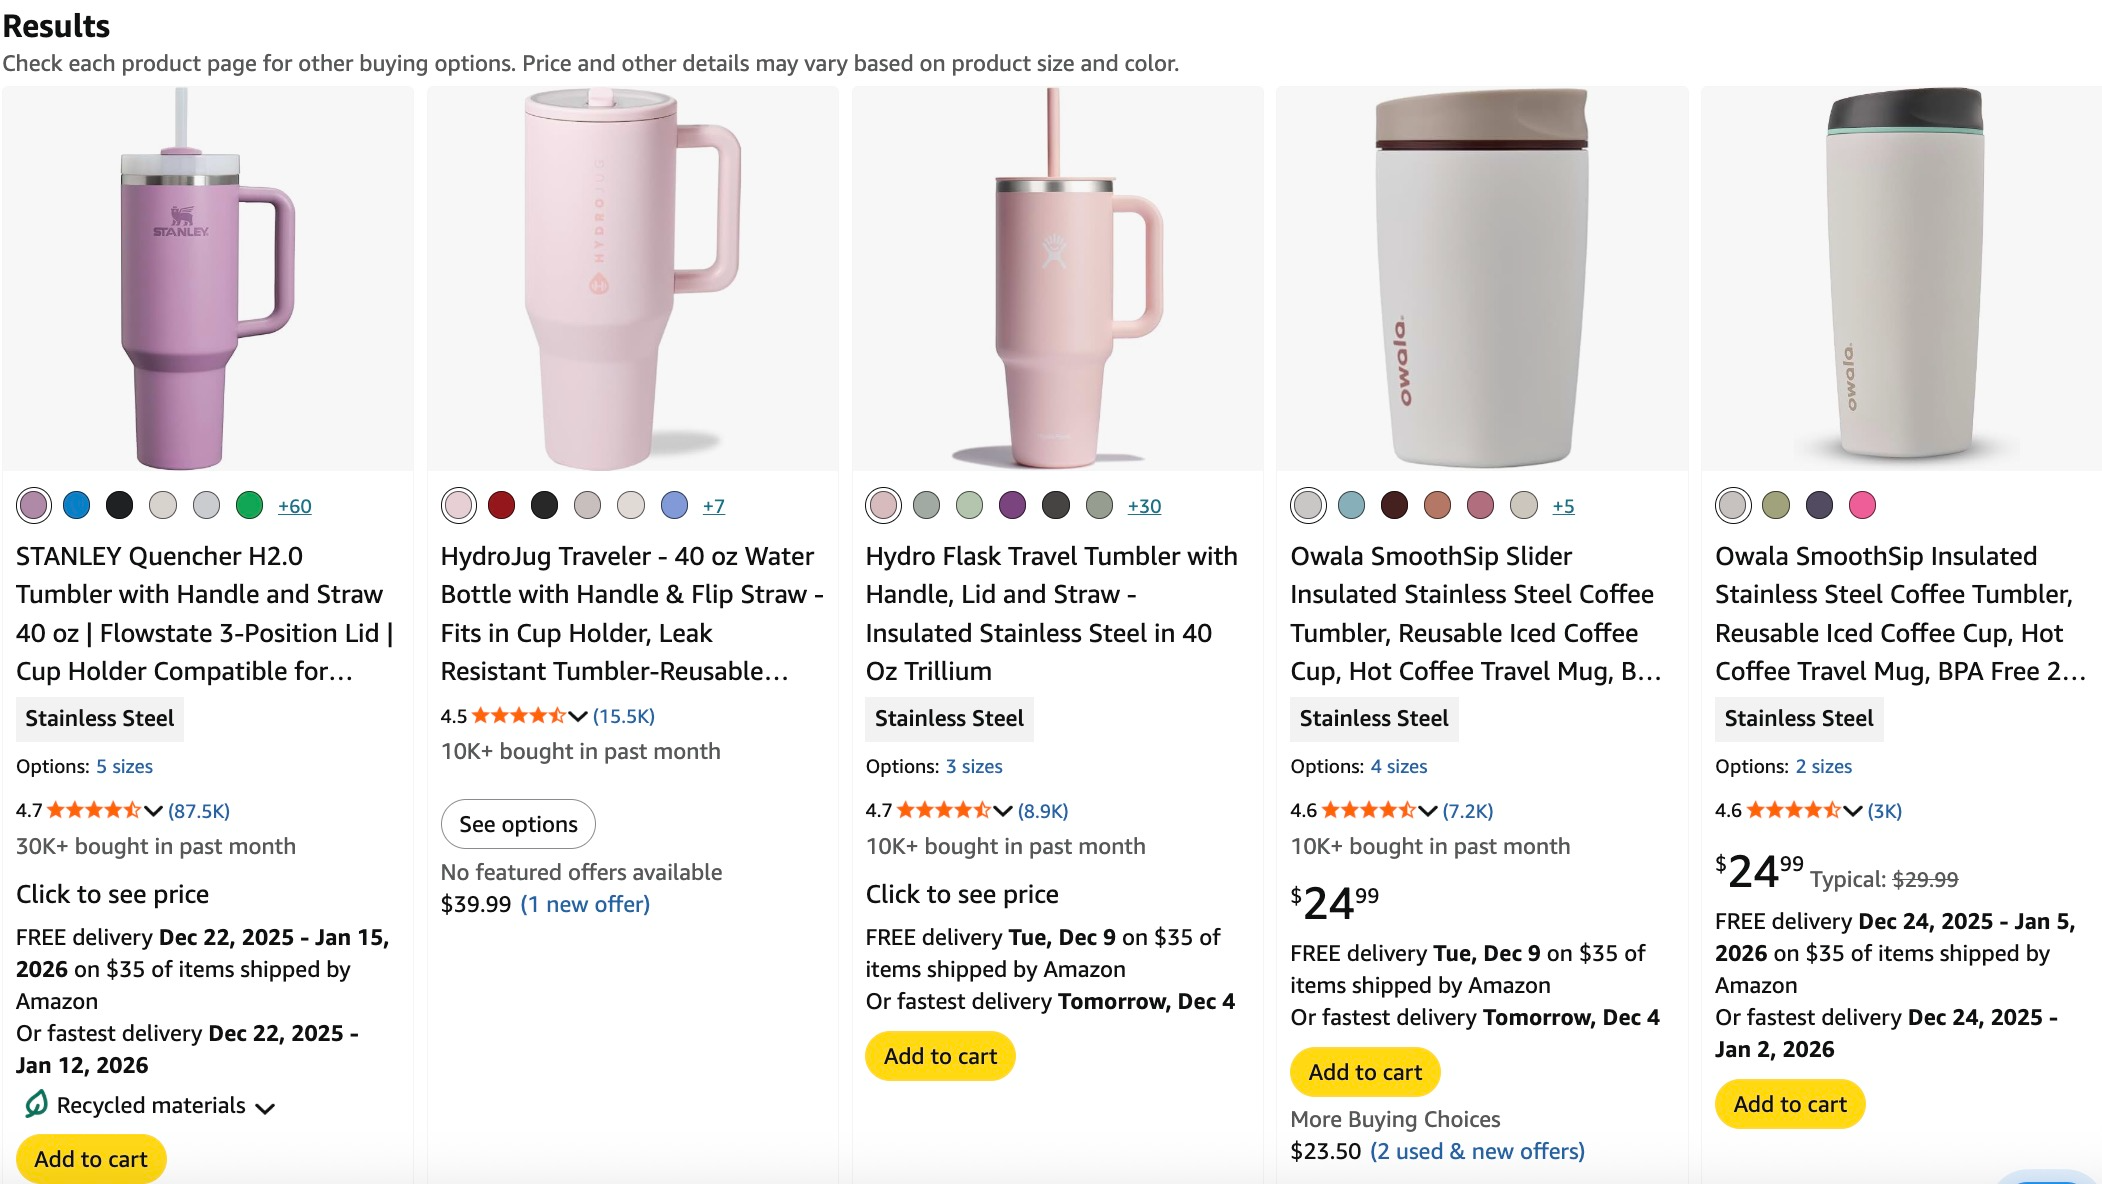
Task: Show +30 more colors for Hydro Flask
Action: 1143,506
